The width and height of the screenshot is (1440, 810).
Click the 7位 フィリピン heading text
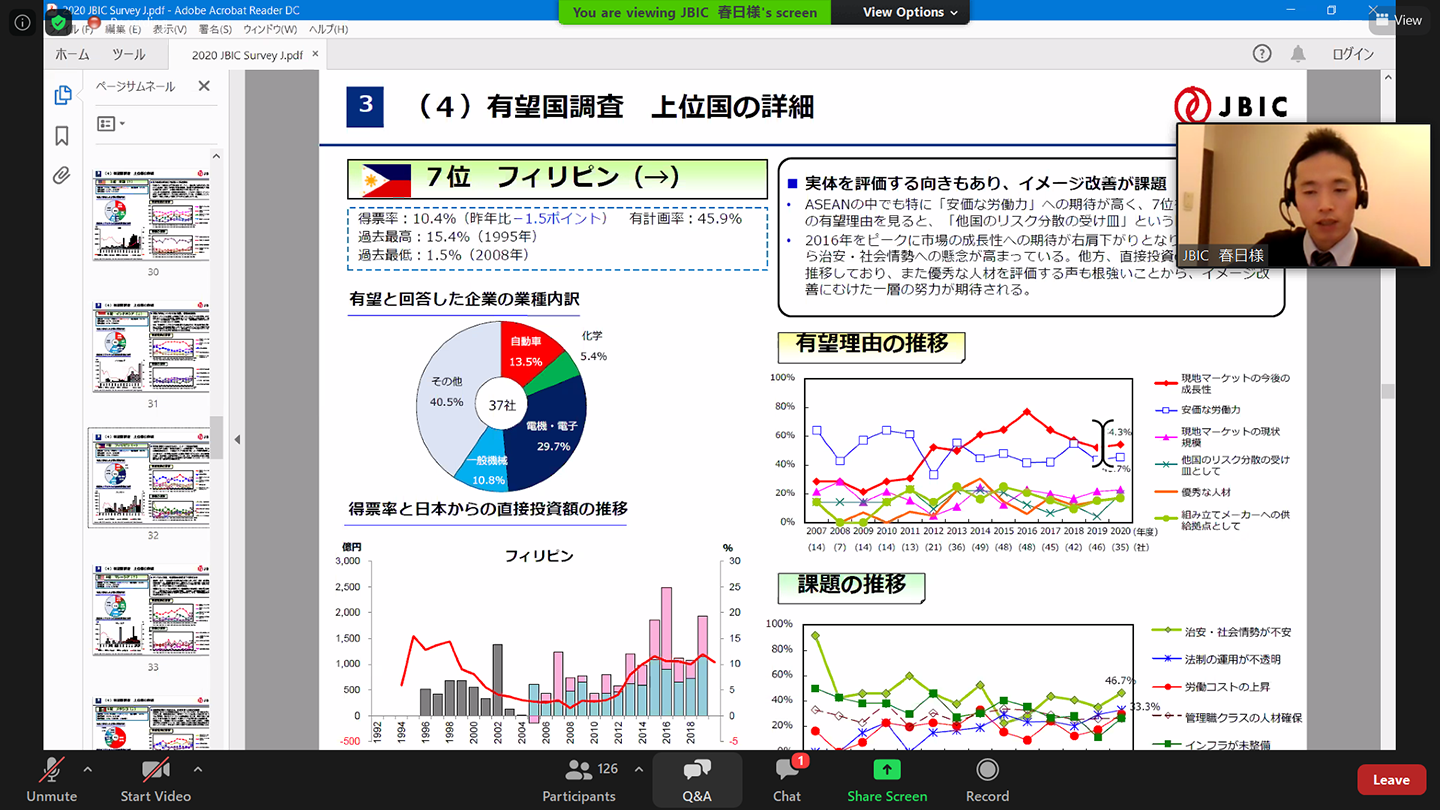tap(553, 178)
